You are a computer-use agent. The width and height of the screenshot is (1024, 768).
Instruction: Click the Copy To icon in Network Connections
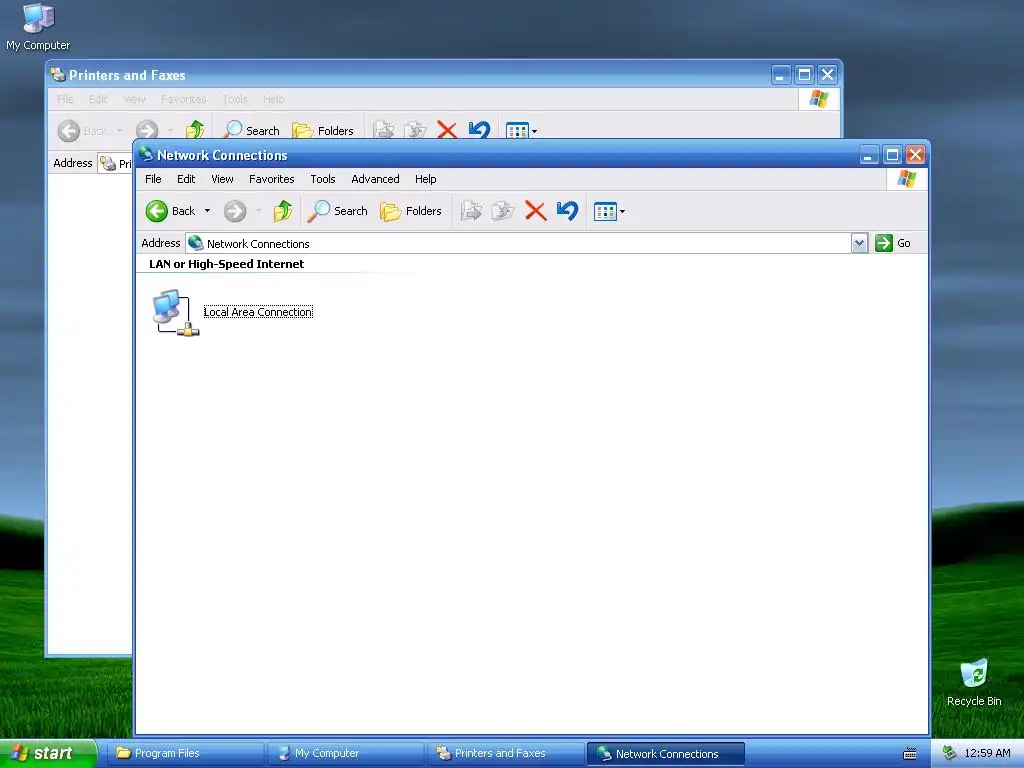pyautogui.click(x=503, y=211)
